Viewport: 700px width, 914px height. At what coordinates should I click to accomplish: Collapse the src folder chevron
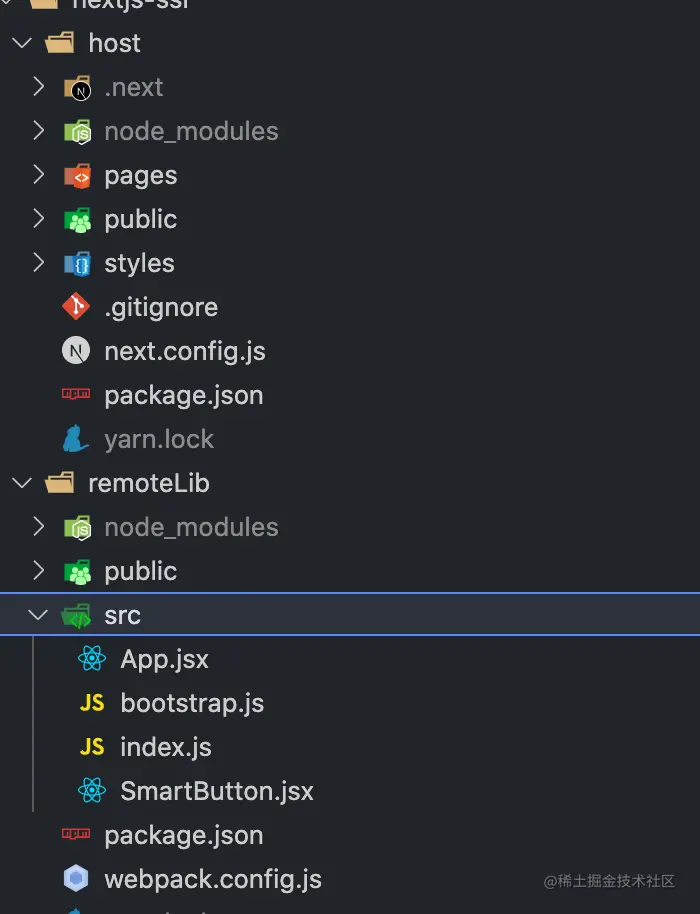pyautogui.click(x=38, y=614)
